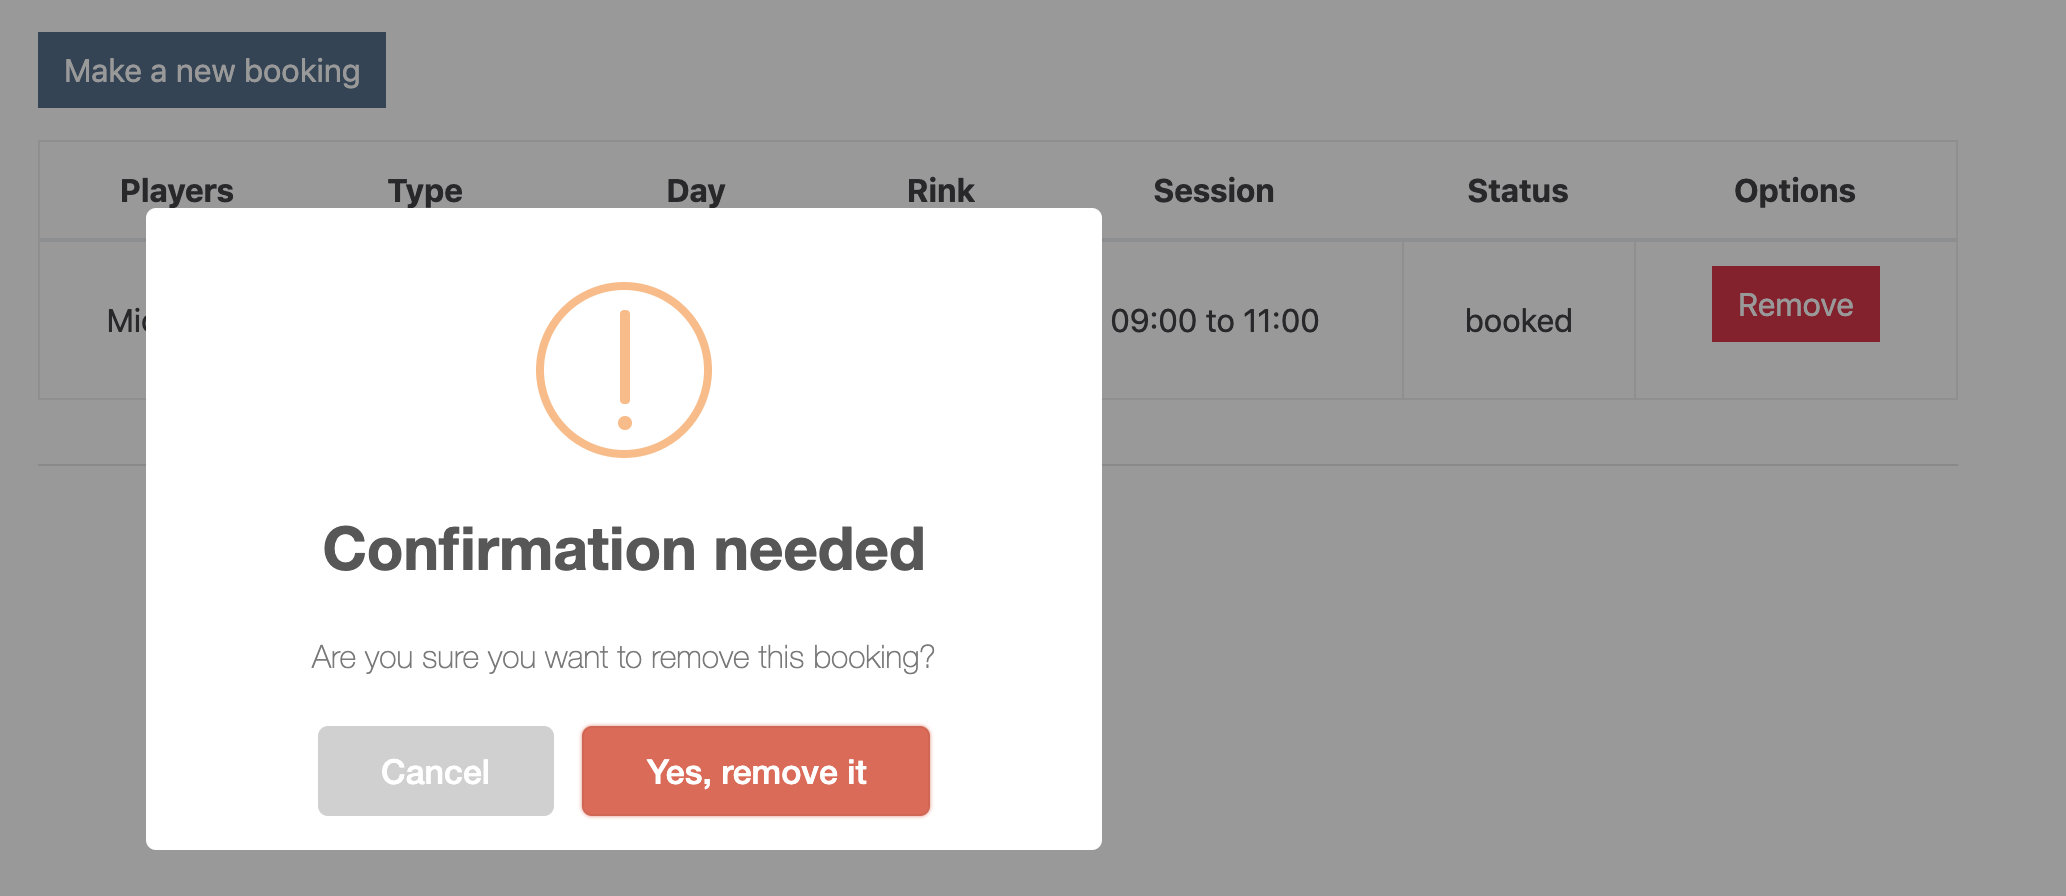The height and width of the screenshot is (896, 2066).
Task: Click the orange exclamation warning icon
Action: 624,370
